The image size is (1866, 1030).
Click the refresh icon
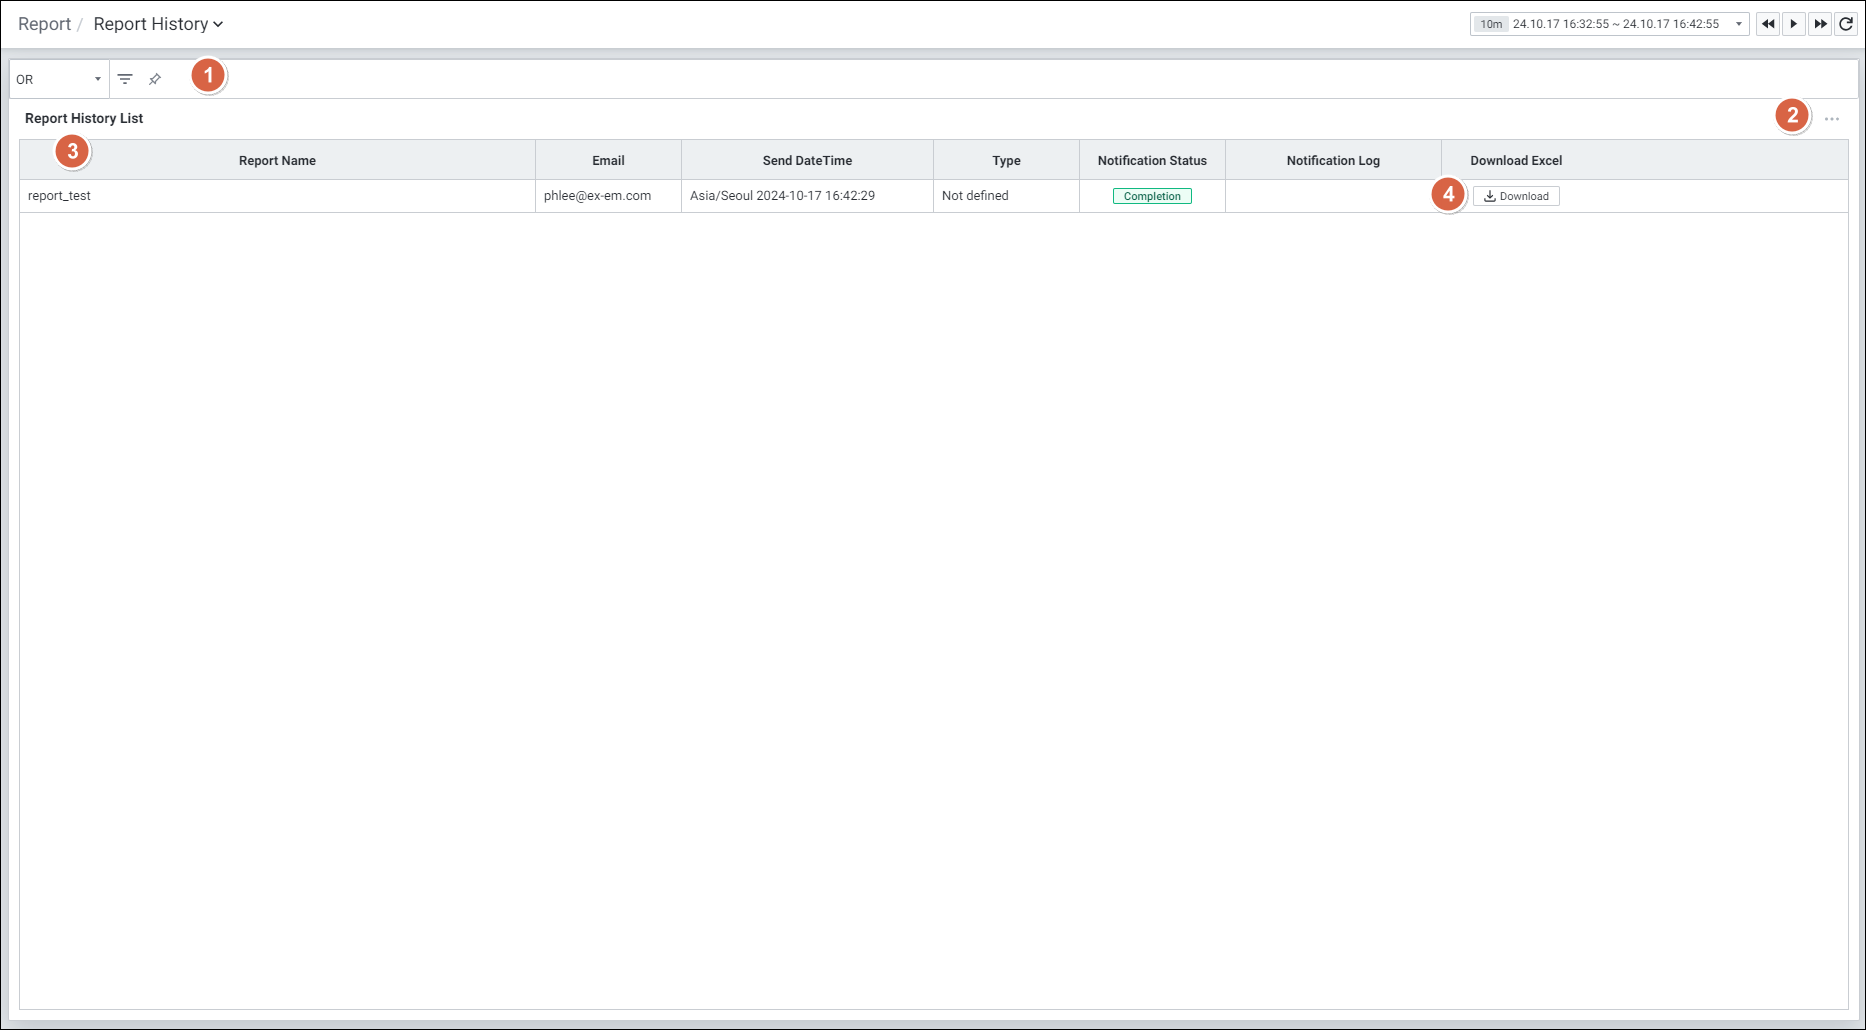click(1846, 24)
